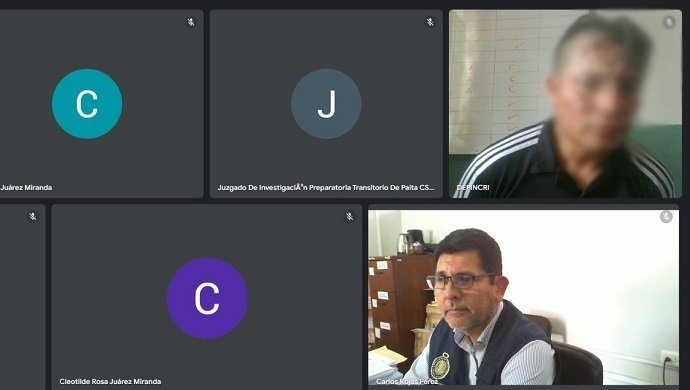Click muted mic icon on Juzgado De Investigación tile

tap(430, 22)
